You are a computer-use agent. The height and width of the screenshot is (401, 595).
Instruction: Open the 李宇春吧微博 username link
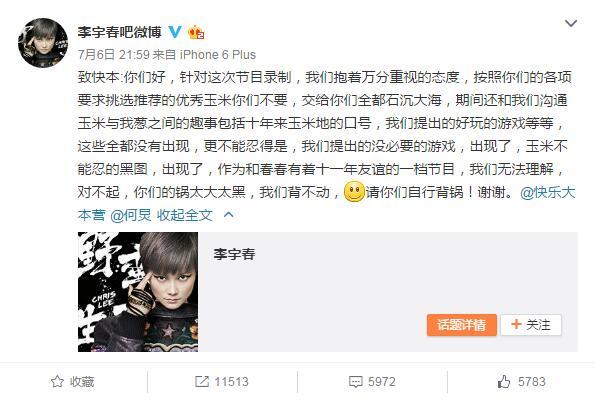click(120, 32)
